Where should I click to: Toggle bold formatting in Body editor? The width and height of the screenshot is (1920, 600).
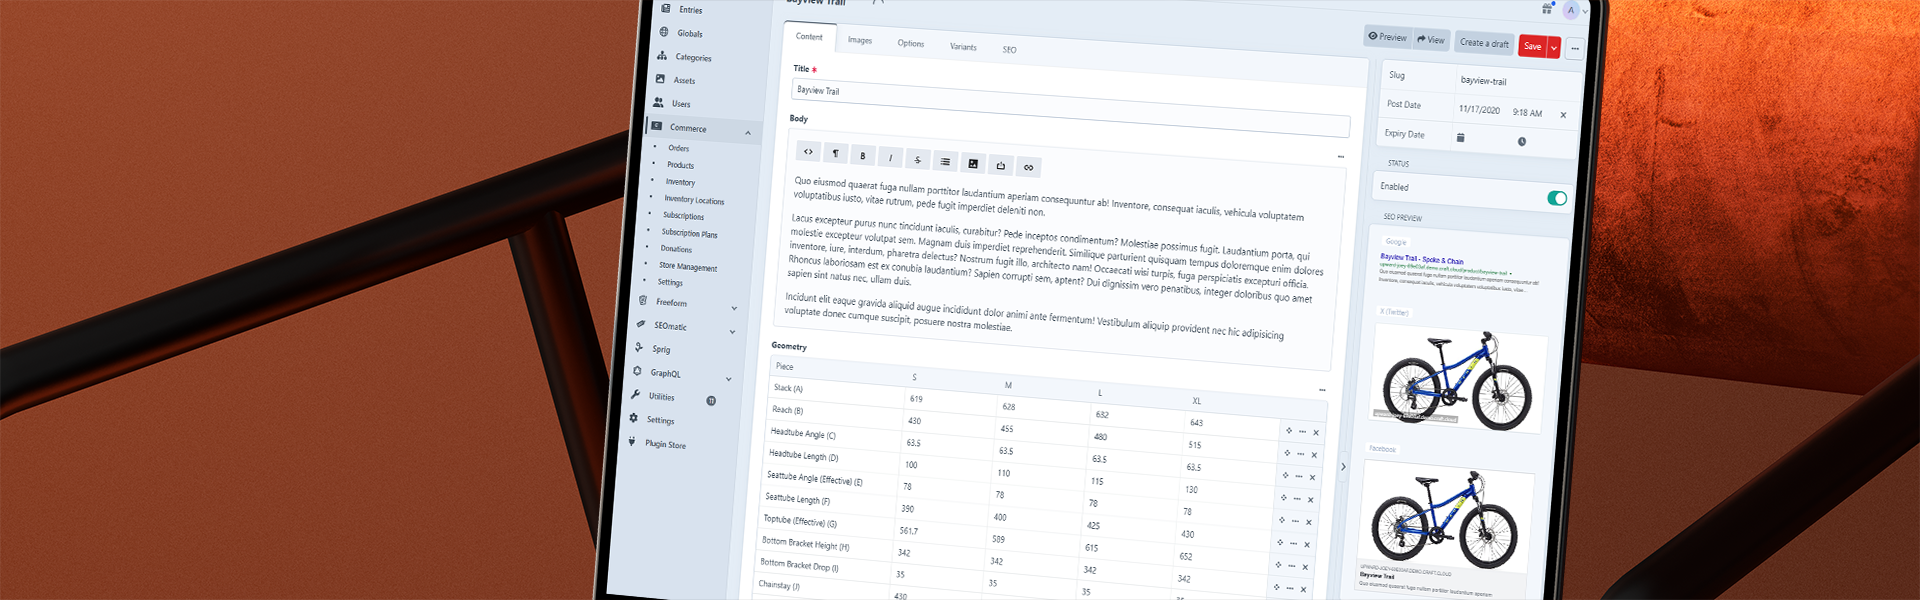863,156
